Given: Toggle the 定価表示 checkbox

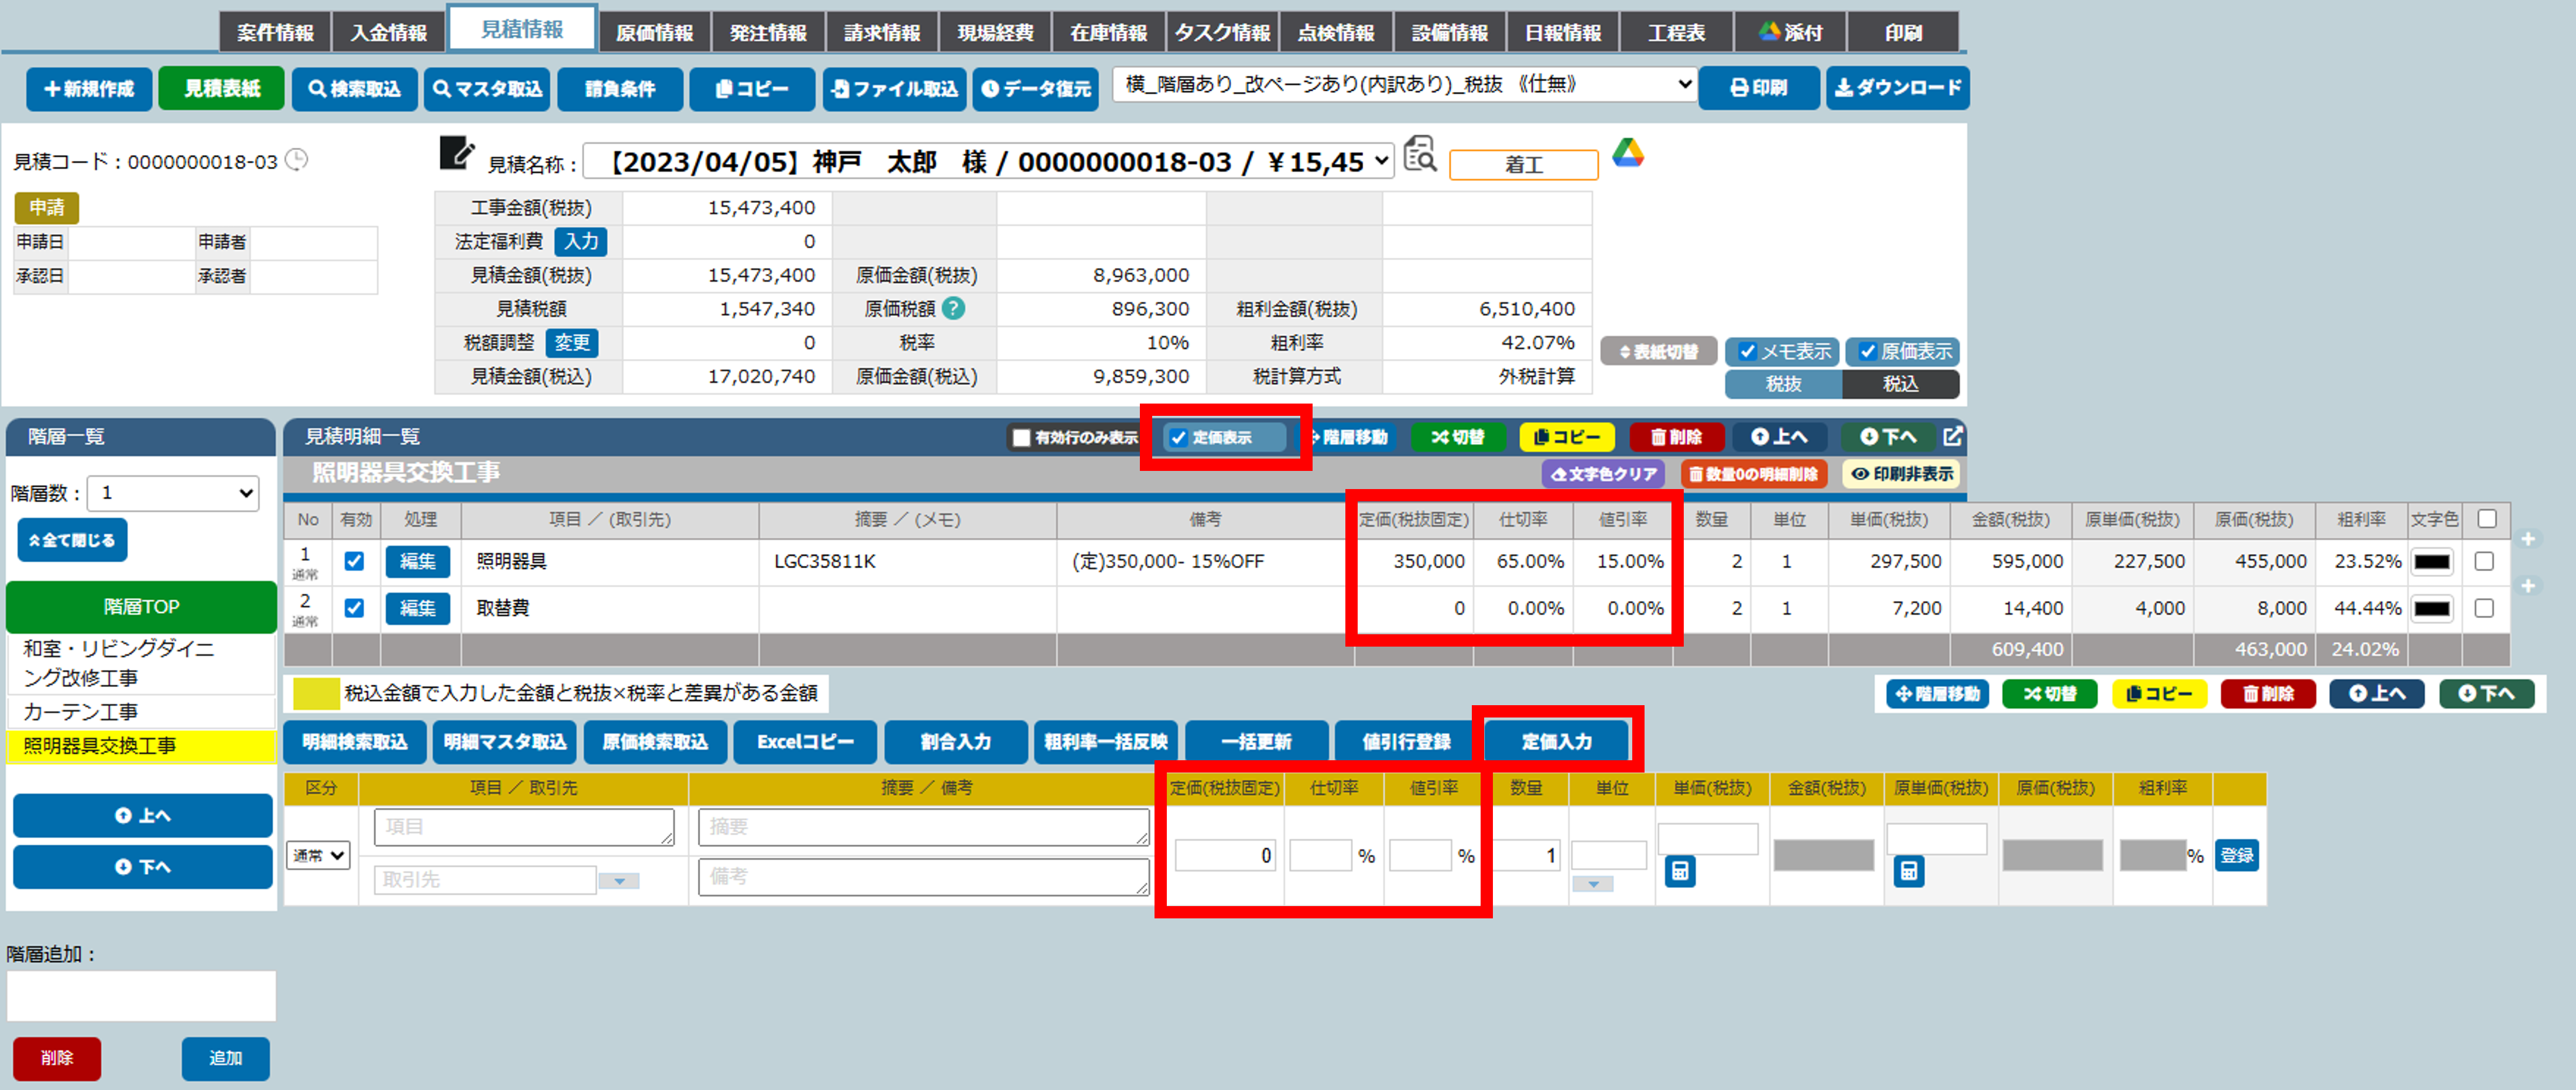Looking at the screenshot, I should (1179, 438).
